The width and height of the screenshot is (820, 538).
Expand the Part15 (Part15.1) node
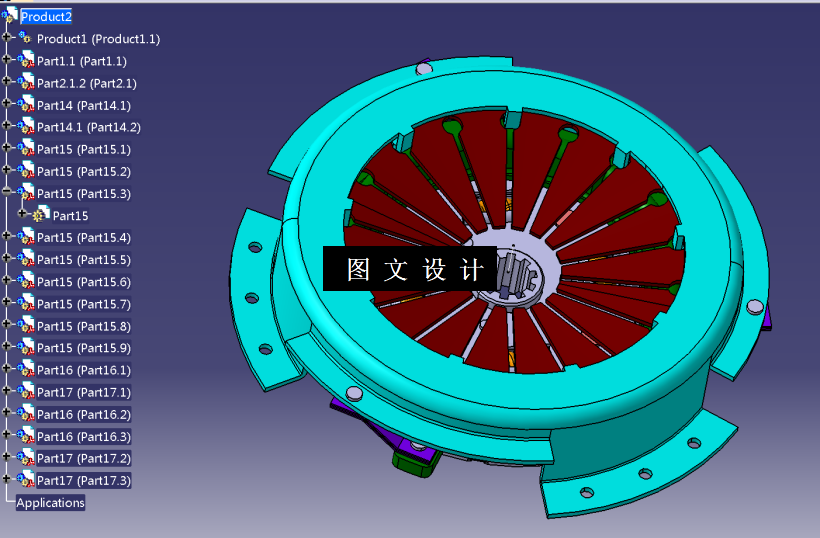[x=6, y=147]
